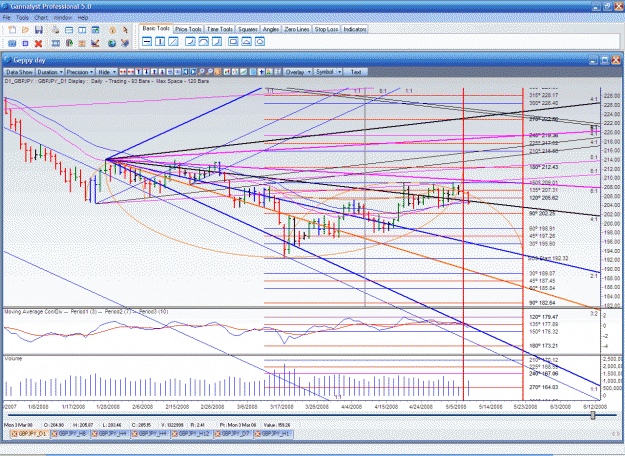625x456 pixels.
Task: Switch to the Zero Lines tab
Action: click(297, 29)
